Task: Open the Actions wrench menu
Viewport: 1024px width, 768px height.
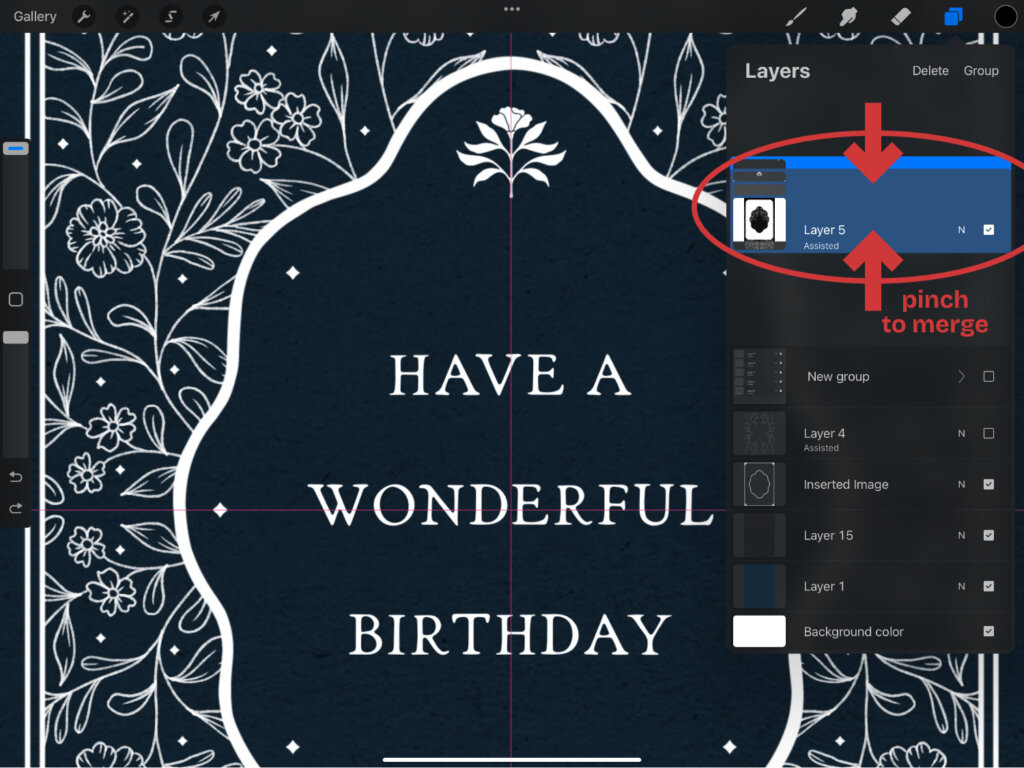Action: point(85,17)
